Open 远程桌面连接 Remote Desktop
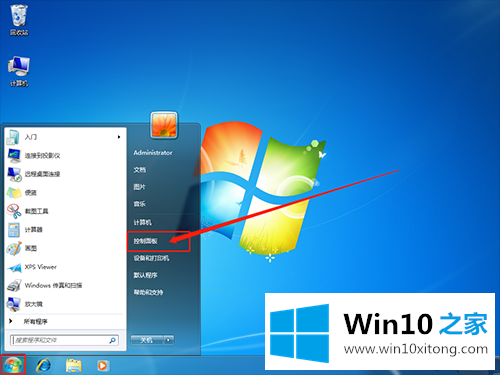 click(65, 174)
